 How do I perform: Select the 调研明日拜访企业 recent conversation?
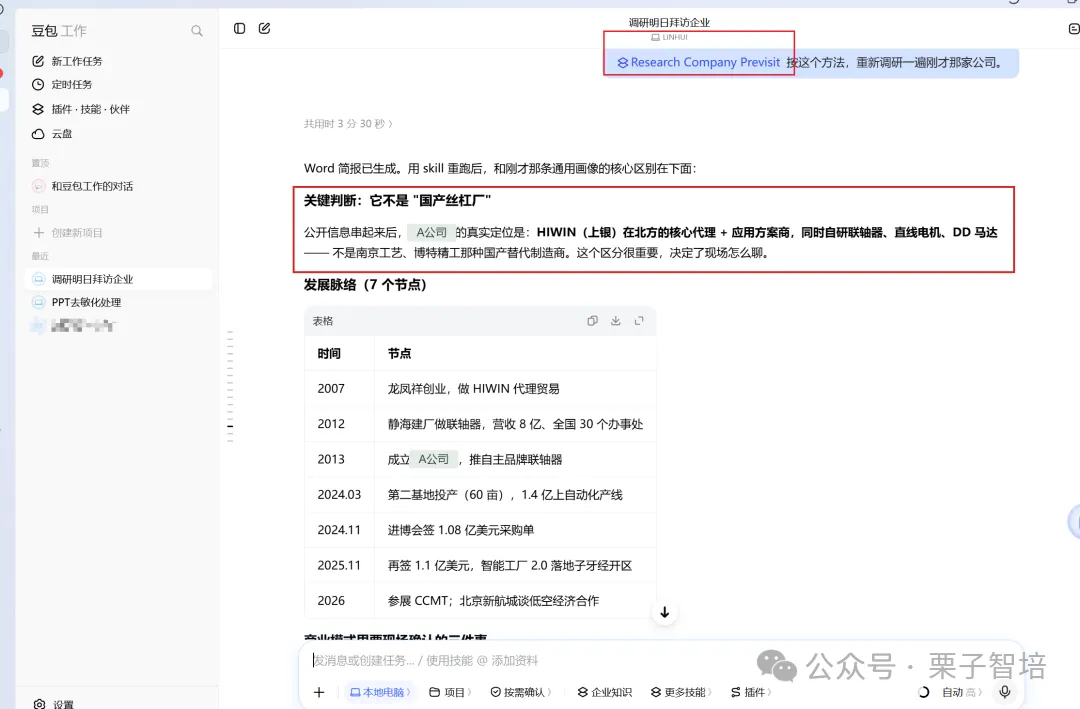118,279
